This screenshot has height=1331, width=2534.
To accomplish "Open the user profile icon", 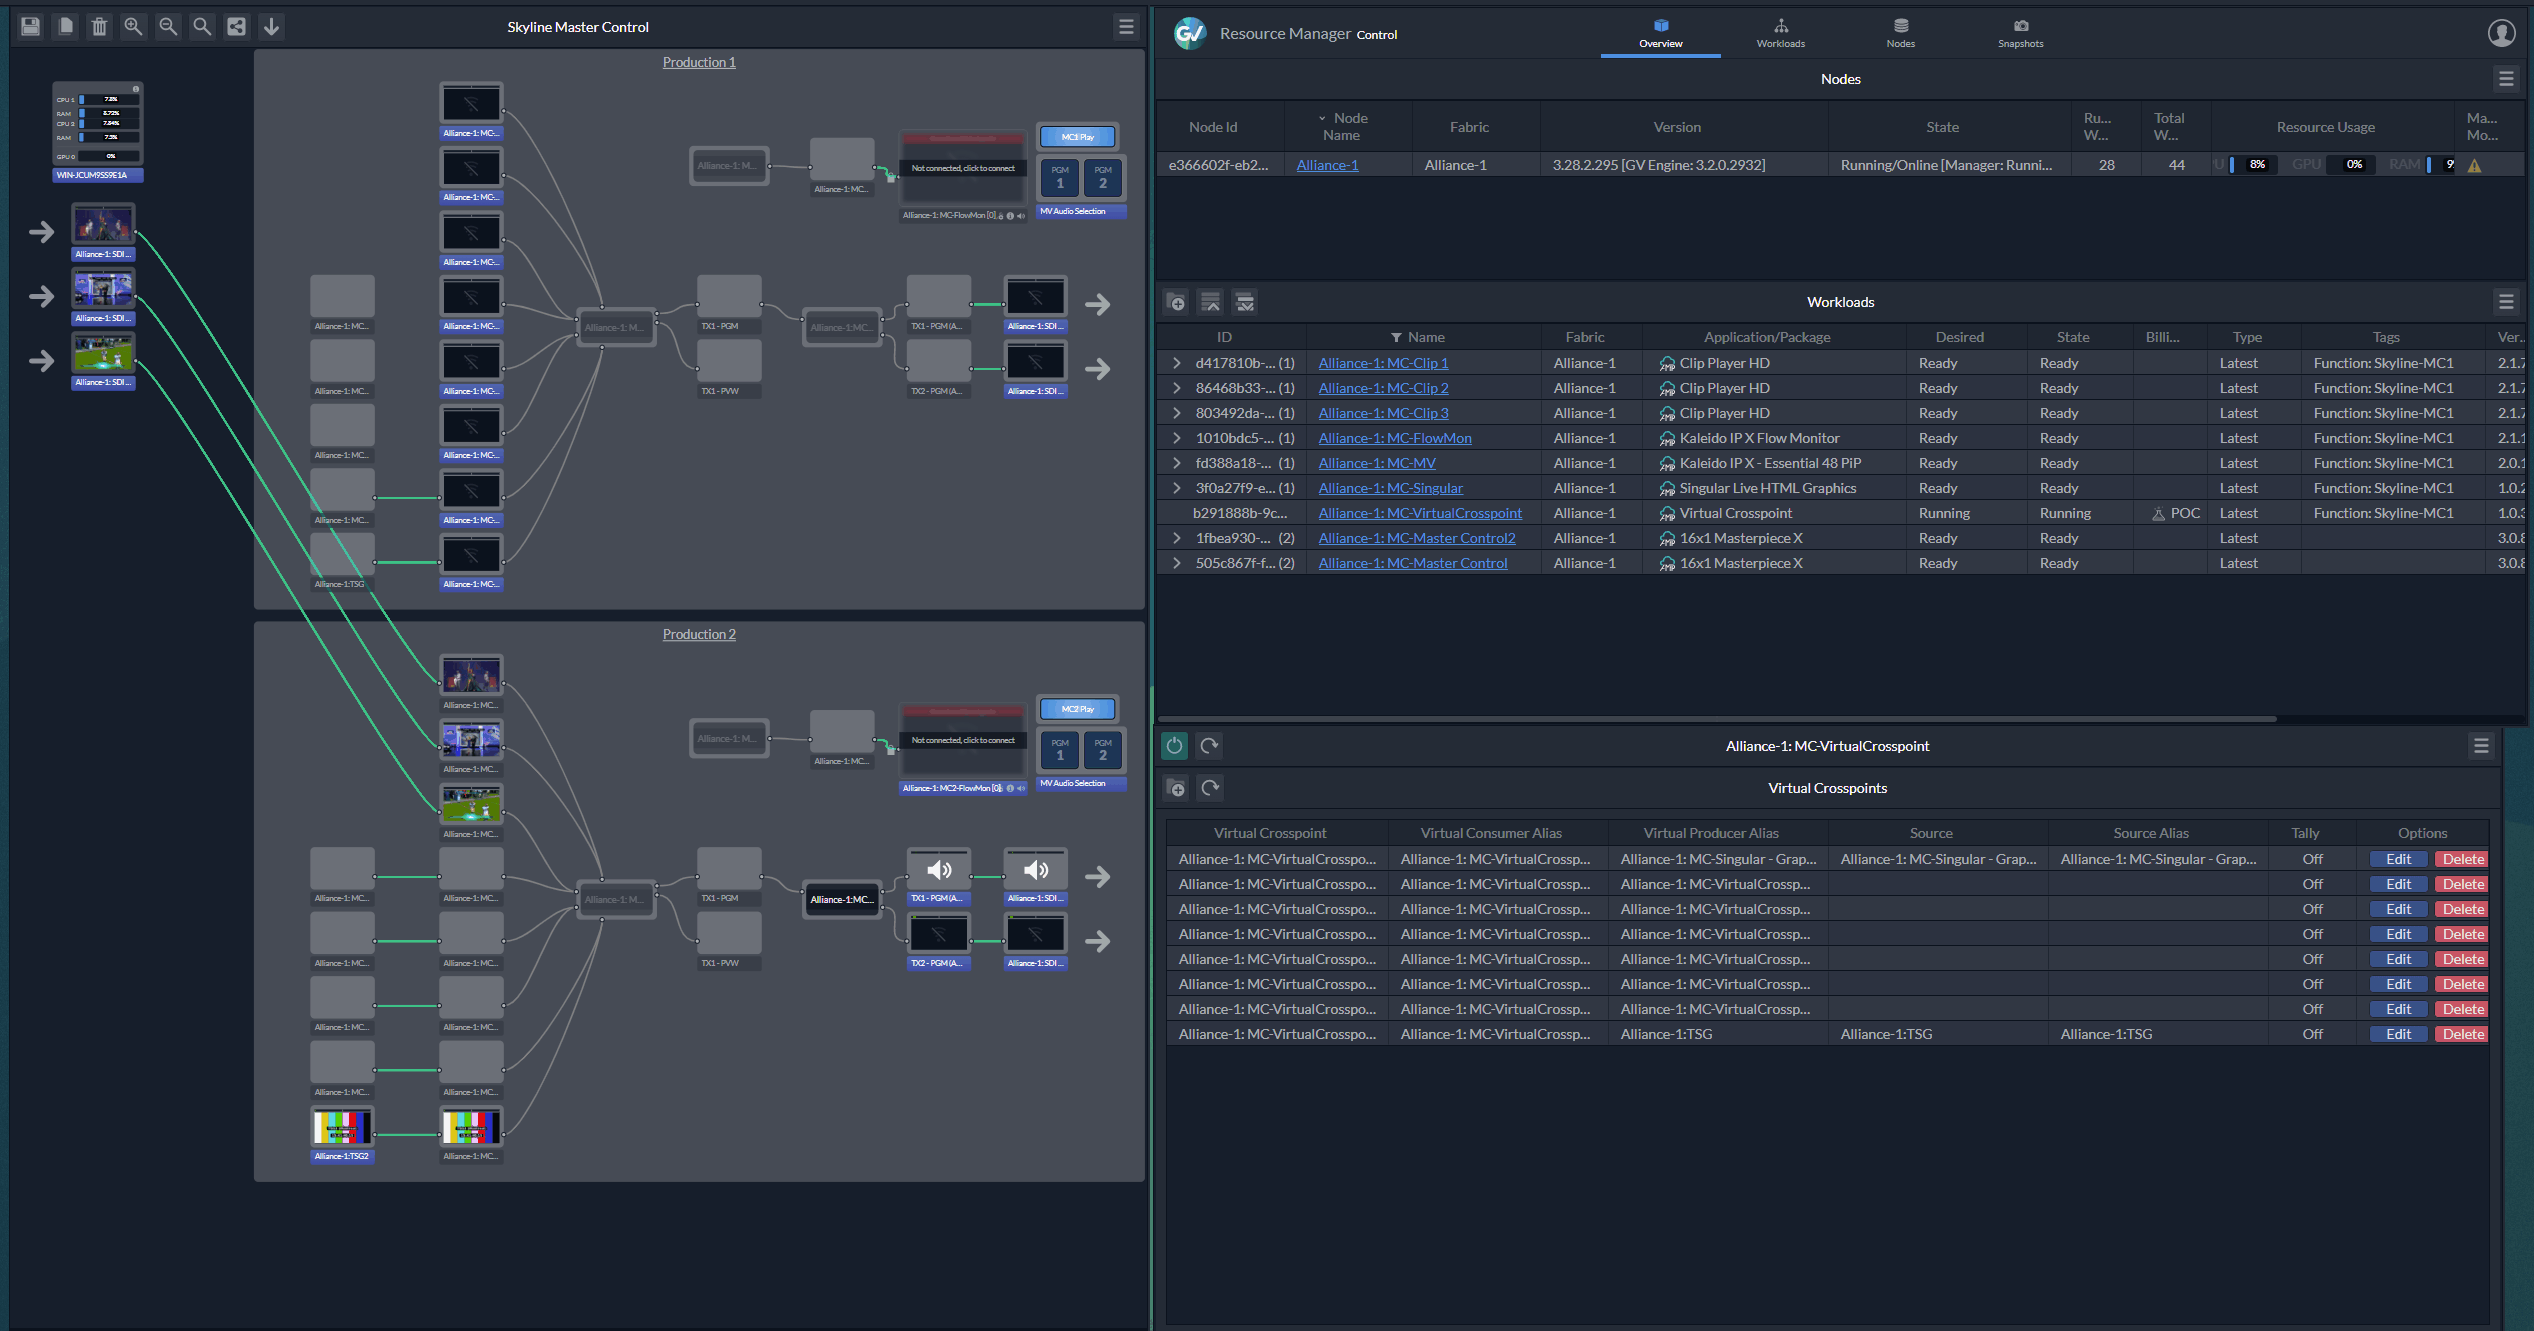I will (x=2501, y=33).
